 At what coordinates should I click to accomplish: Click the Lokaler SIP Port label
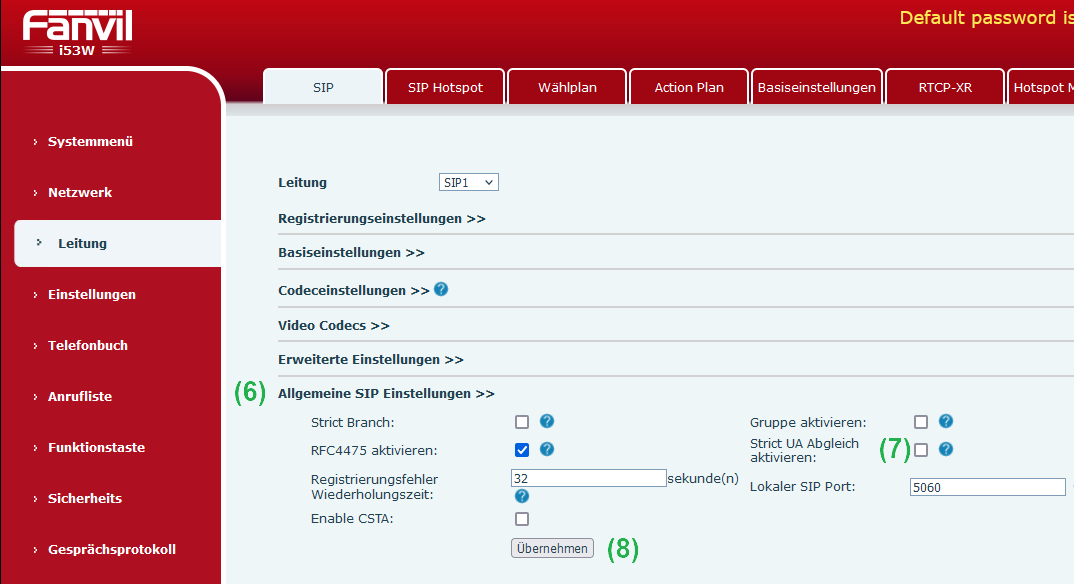pos(802,487)
